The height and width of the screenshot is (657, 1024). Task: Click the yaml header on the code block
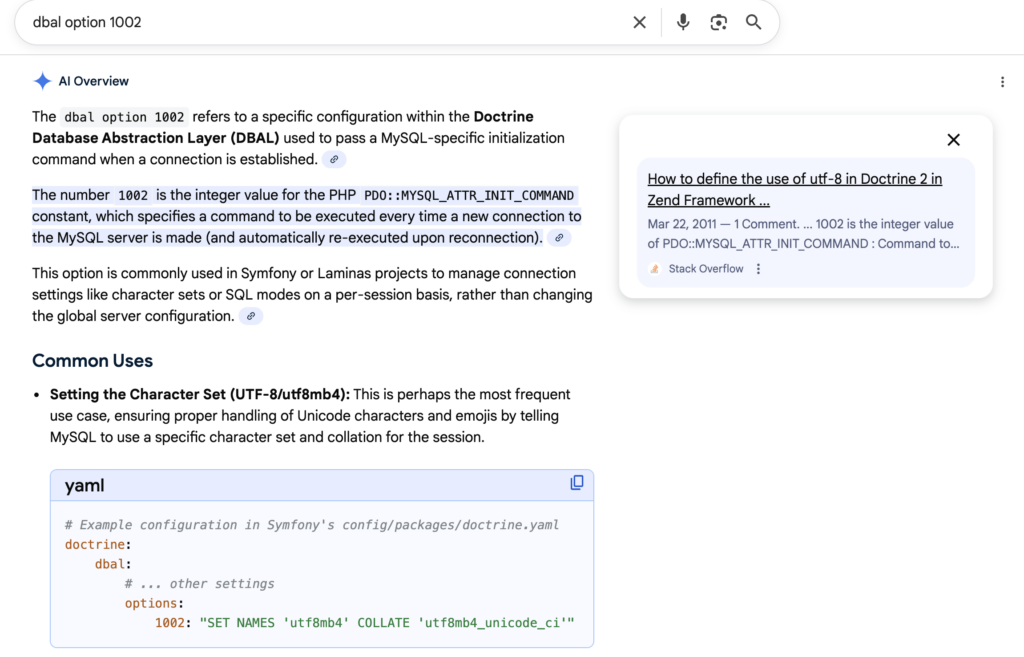pyautogui.click(x=85, y=485)
